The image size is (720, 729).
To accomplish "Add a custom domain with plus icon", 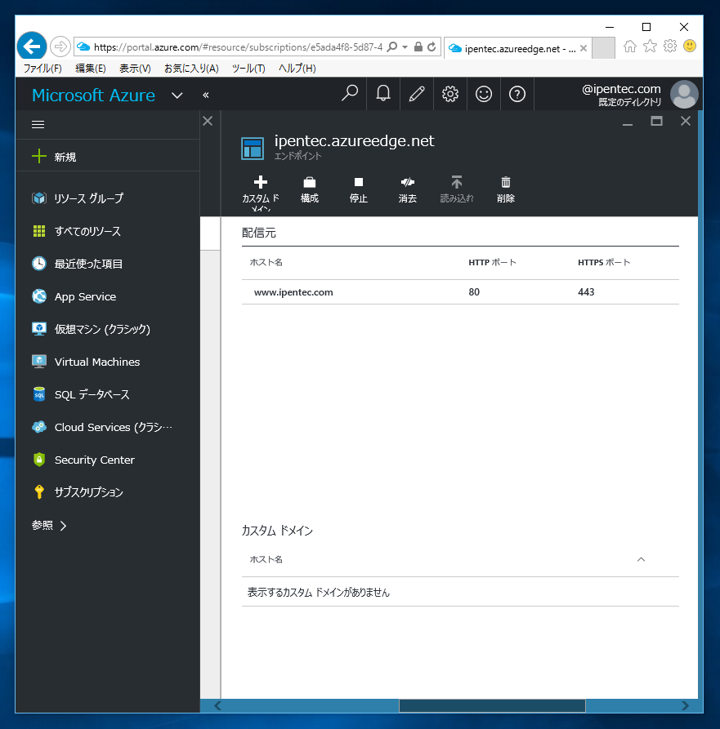I will click(260, 192).
